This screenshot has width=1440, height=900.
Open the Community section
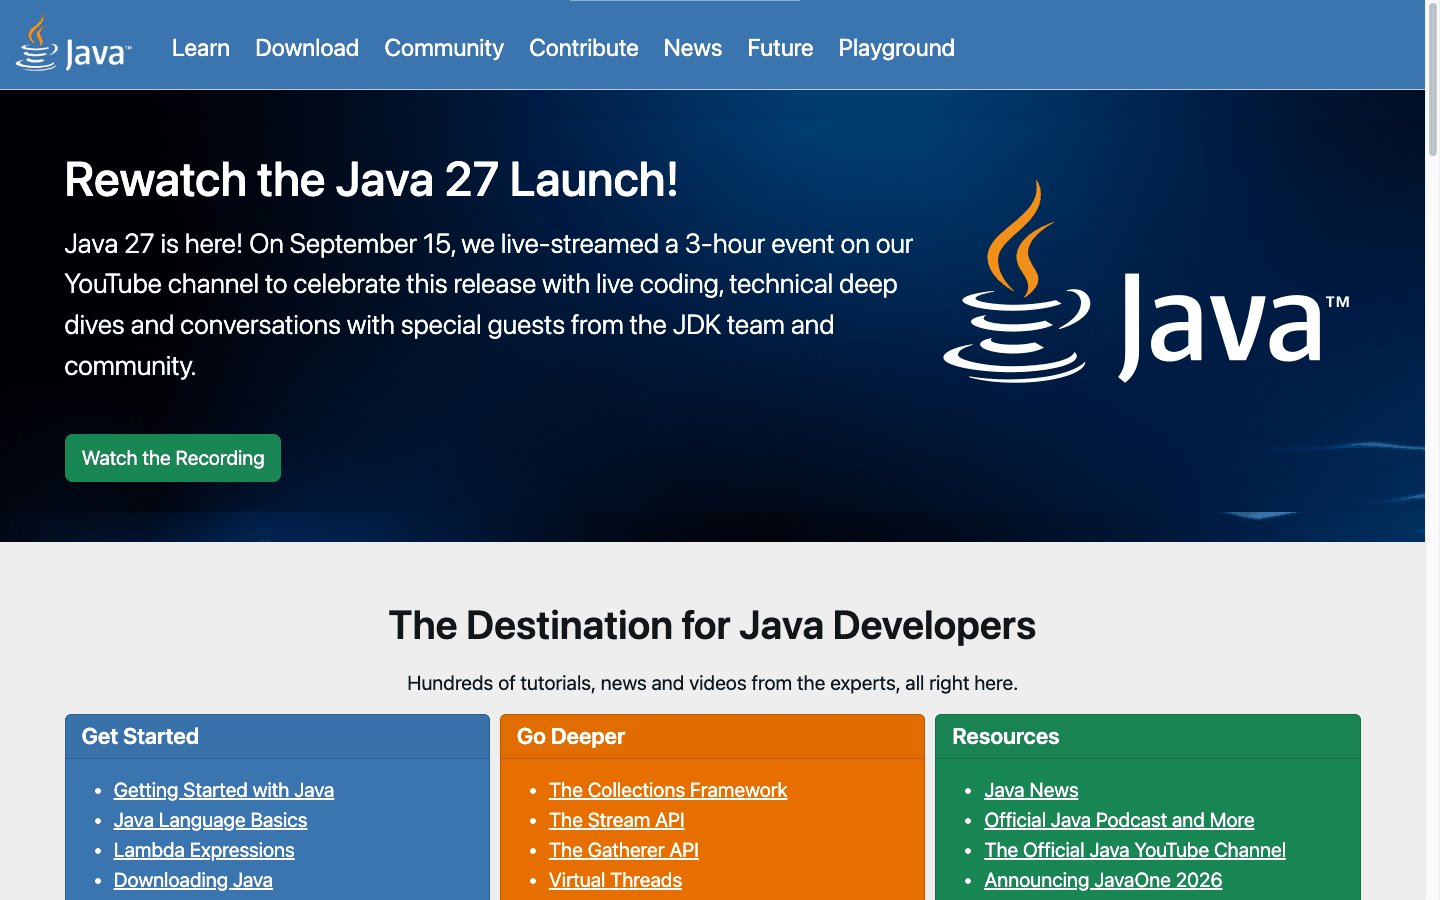[x=444, y=48]
